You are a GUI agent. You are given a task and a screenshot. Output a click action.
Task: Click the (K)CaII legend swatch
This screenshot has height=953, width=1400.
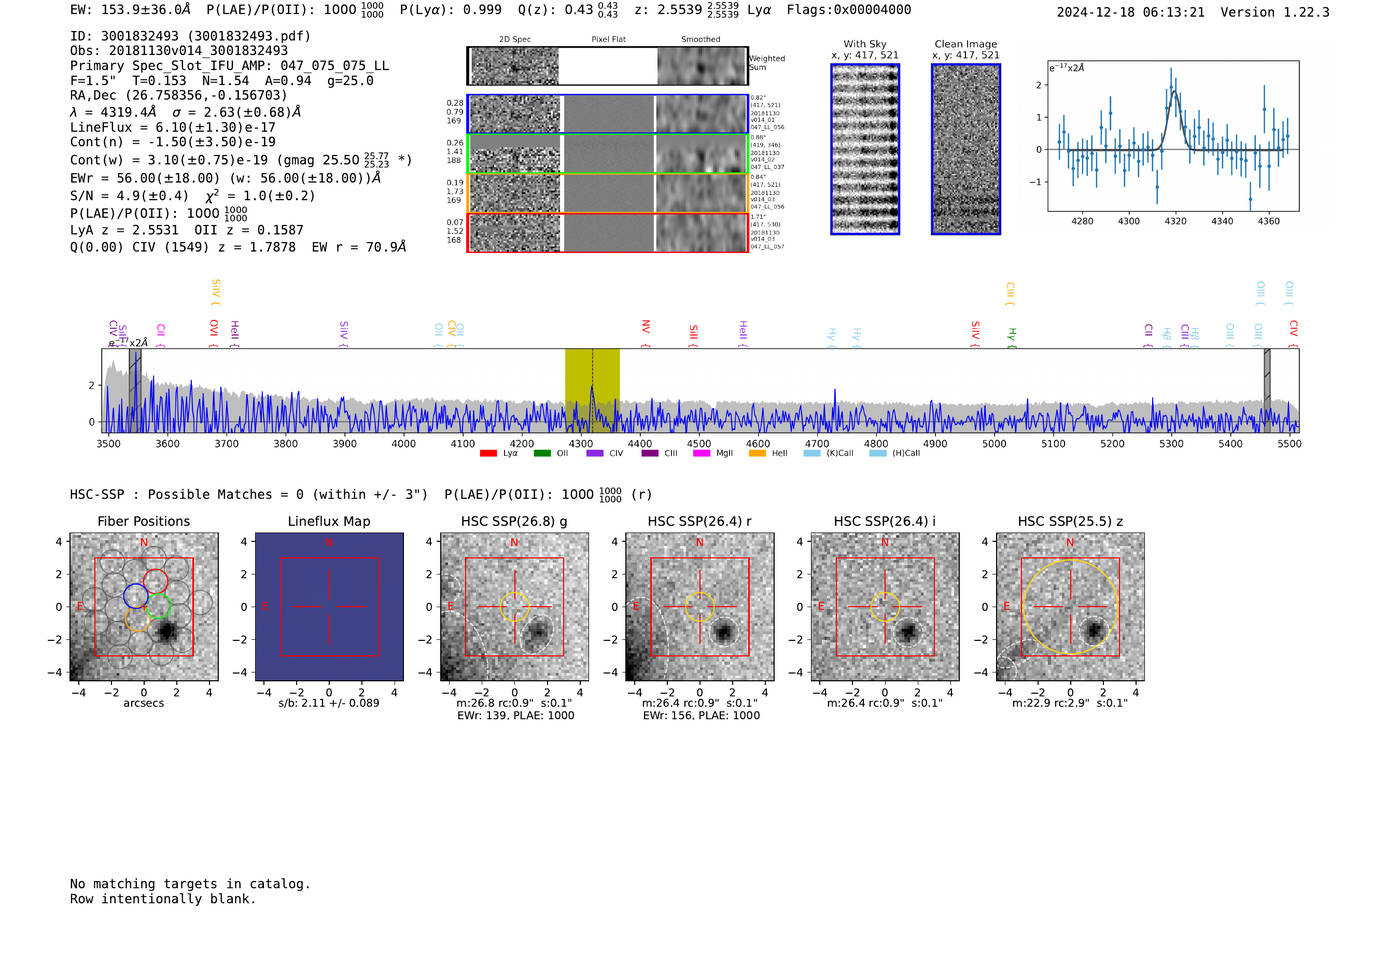(x=812, y=454)
